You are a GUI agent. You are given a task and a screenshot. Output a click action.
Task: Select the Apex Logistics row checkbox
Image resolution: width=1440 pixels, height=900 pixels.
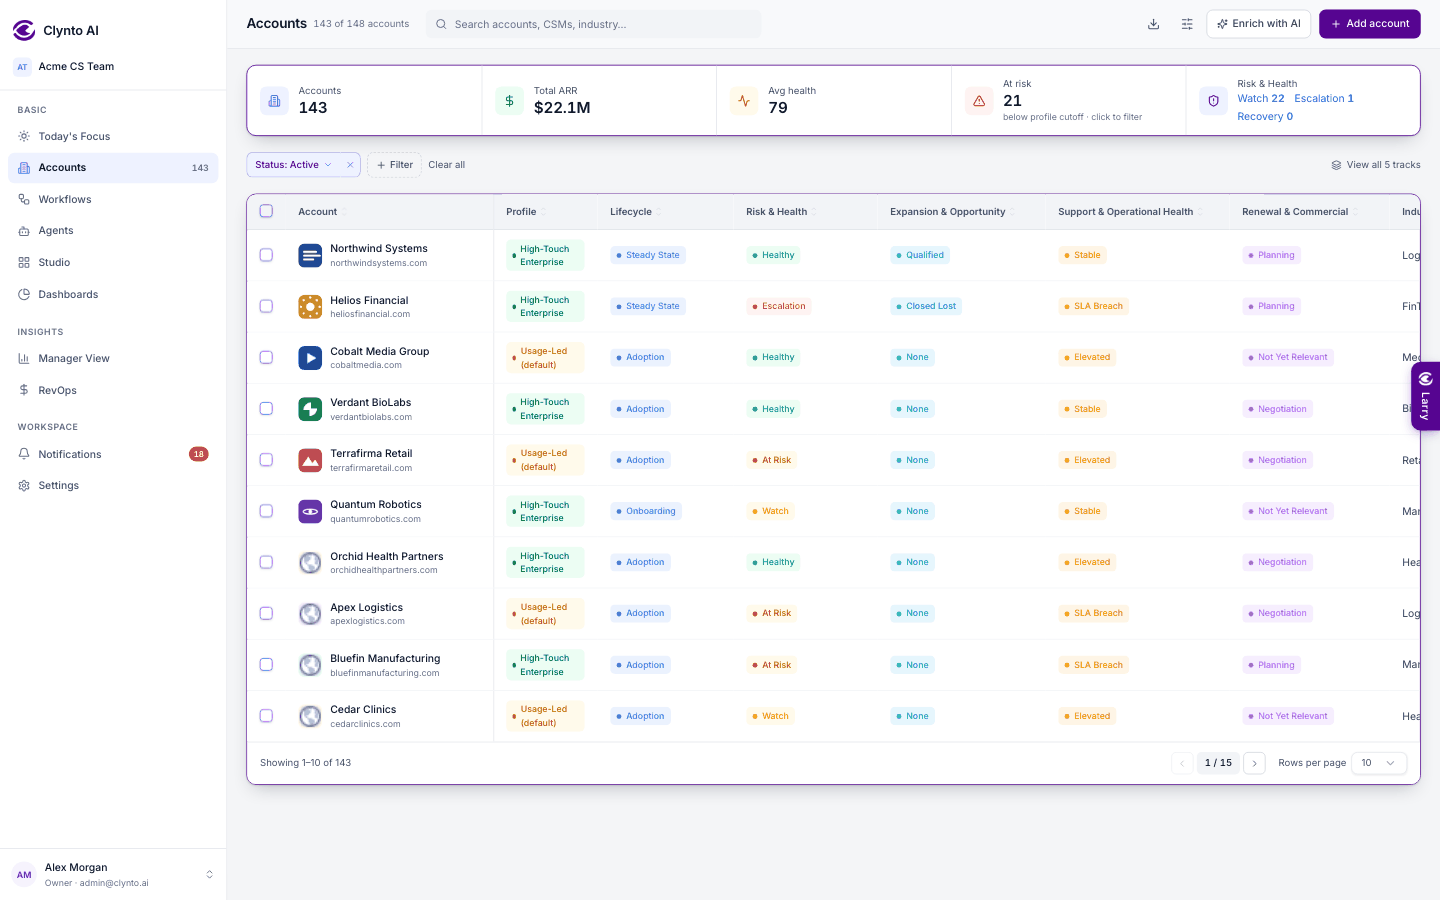tap(266, 613)
